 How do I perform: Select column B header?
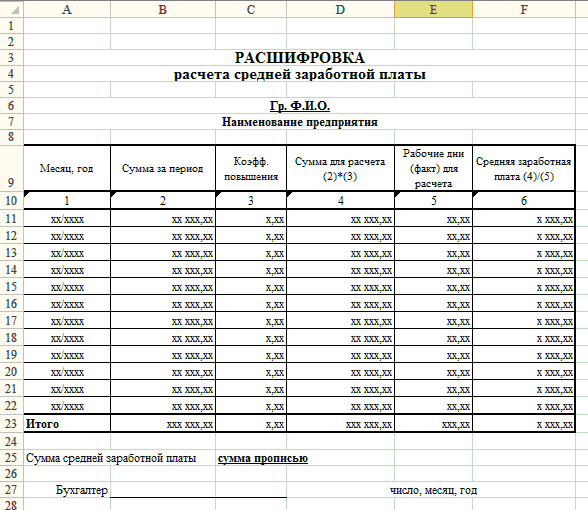[163, 9]
